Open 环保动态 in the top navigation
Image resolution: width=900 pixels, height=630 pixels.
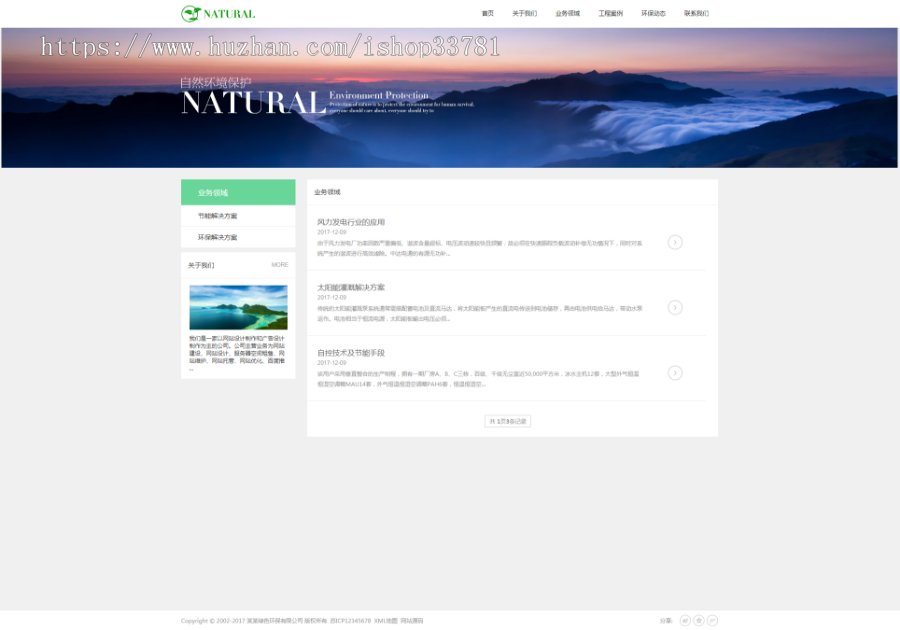[x=653, y=13]
